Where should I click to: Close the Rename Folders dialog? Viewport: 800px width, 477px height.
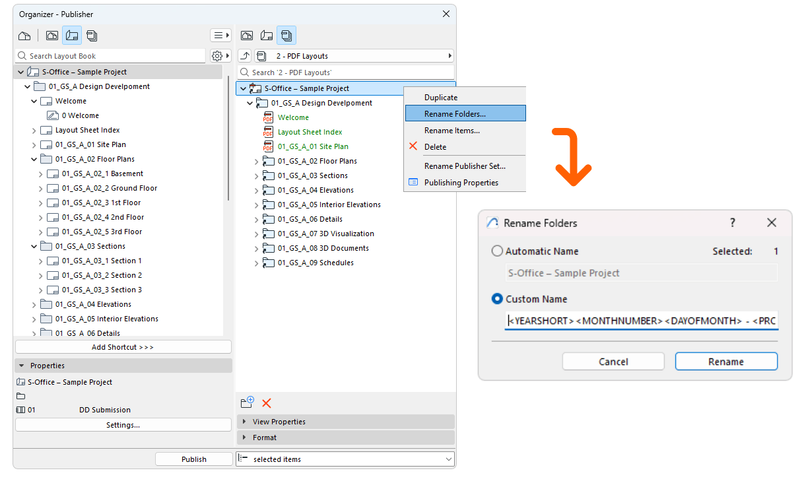(771, 223)
